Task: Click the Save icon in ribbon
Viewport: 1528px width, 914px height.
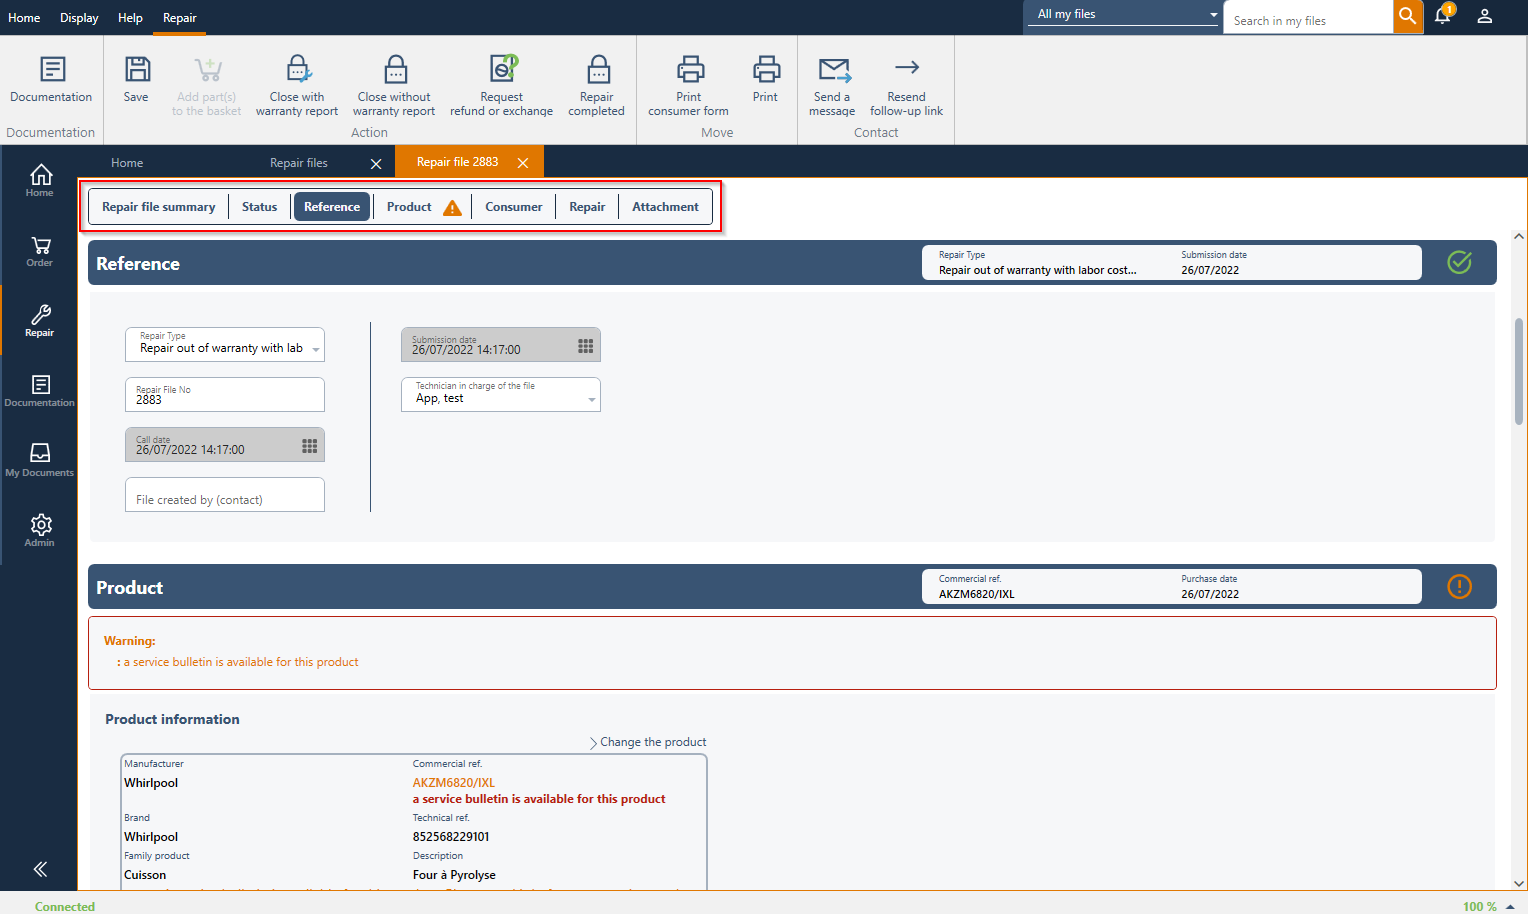Action: pyautogui.click(x=136, y=70)
